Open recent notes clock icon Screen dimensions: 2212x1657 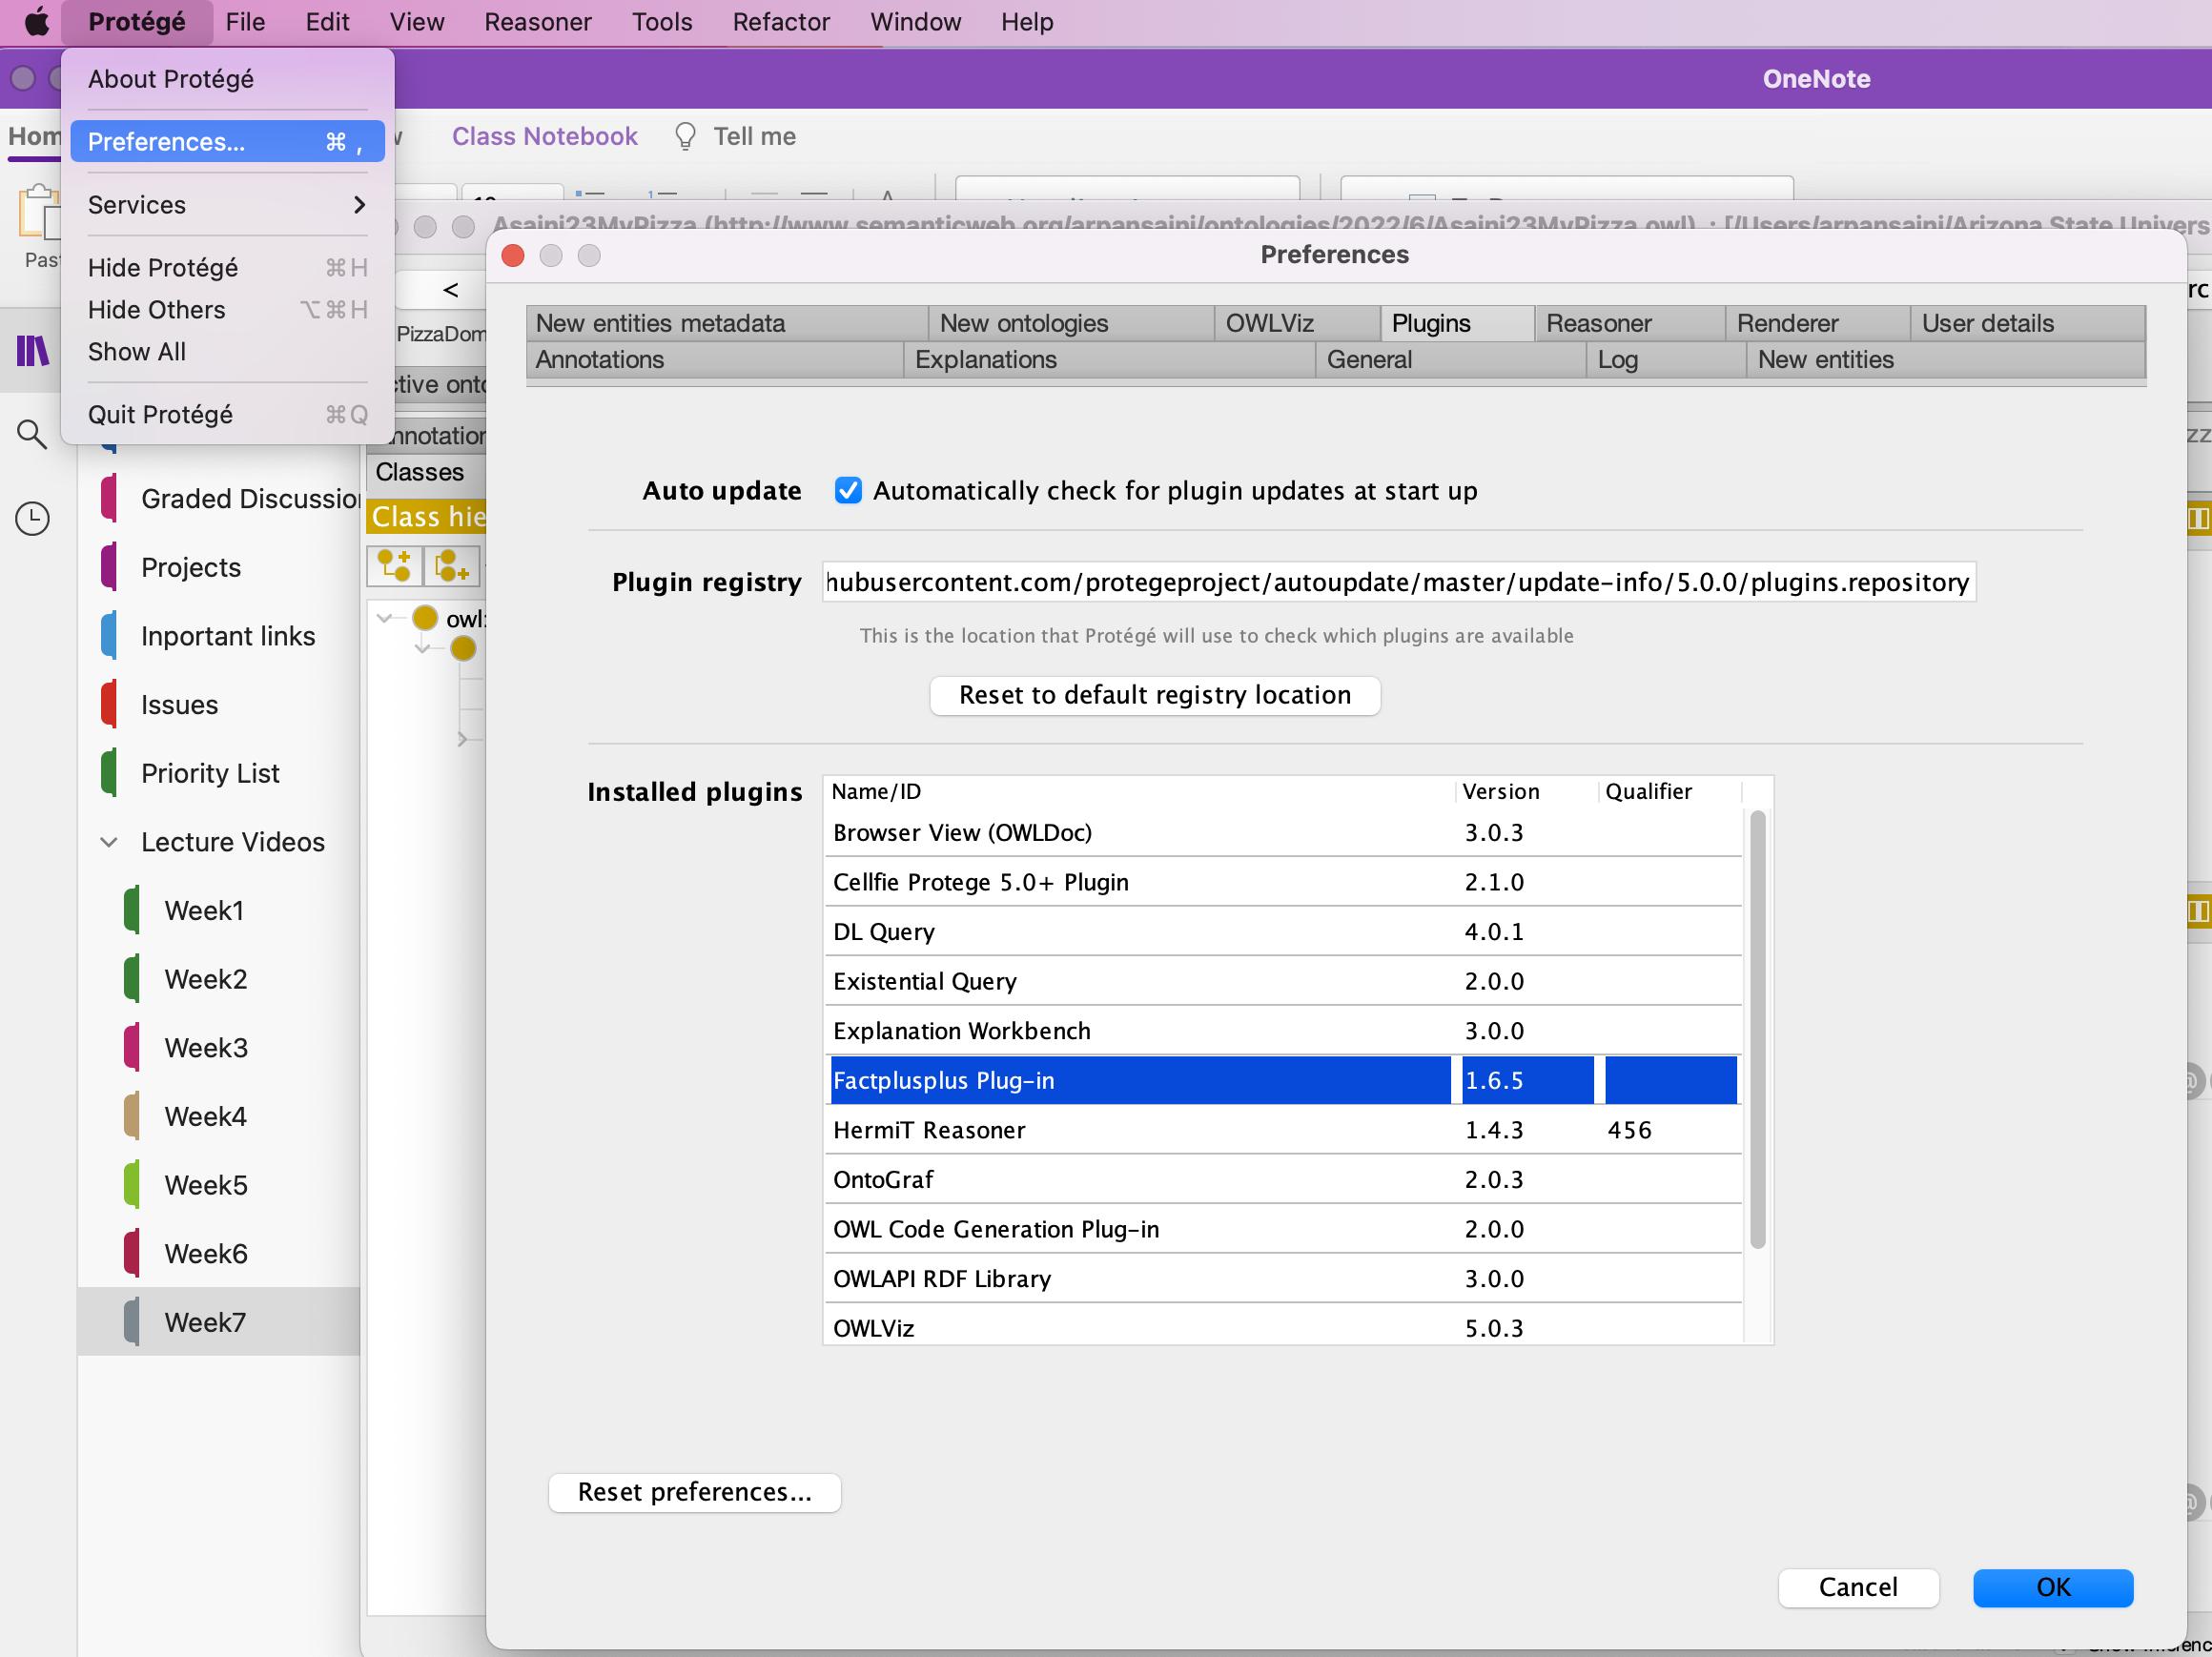32,518
